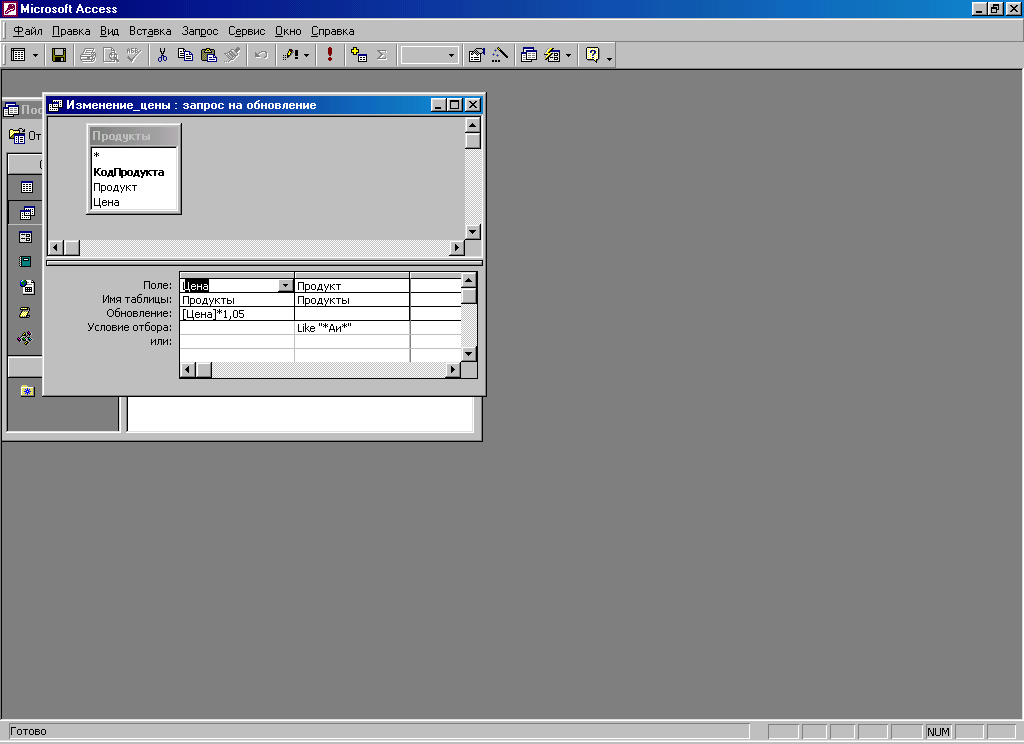Viewport: 1024px width, 744px height.
Task: Click the [Цена]*1,05 update cell
Action: 236,314
